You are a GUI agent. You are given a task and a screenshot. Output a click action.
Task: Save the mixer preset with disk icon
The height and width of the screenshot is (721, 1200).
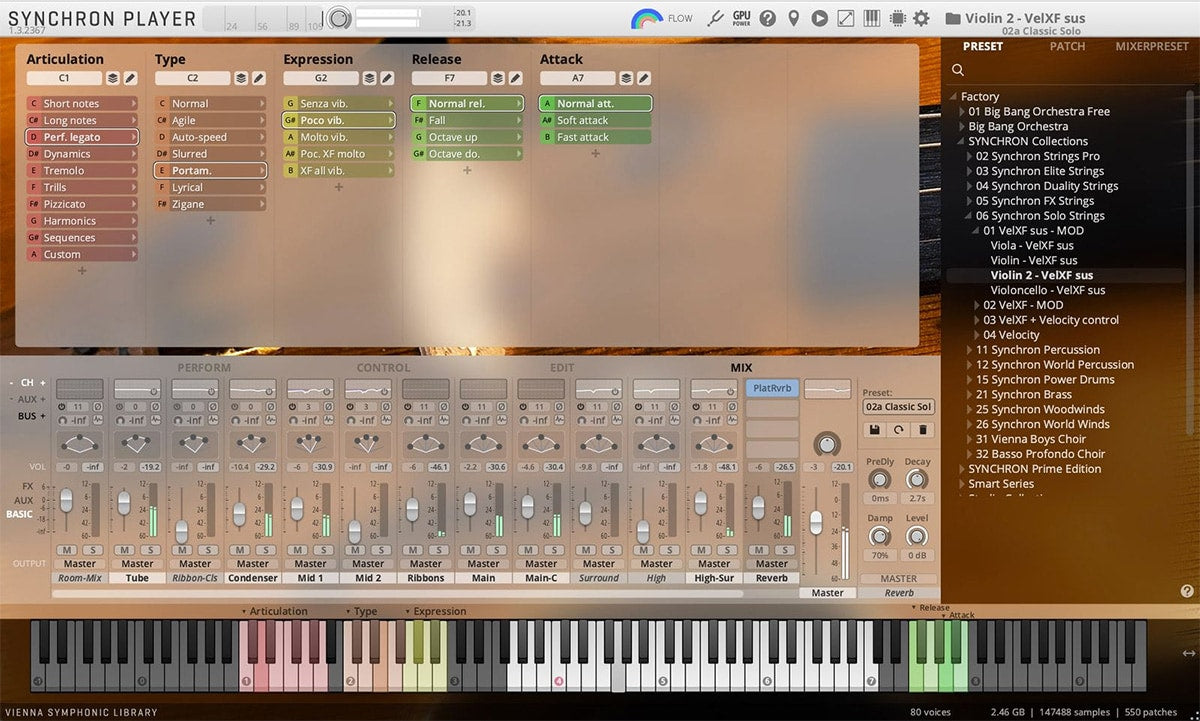coord(874,429)
